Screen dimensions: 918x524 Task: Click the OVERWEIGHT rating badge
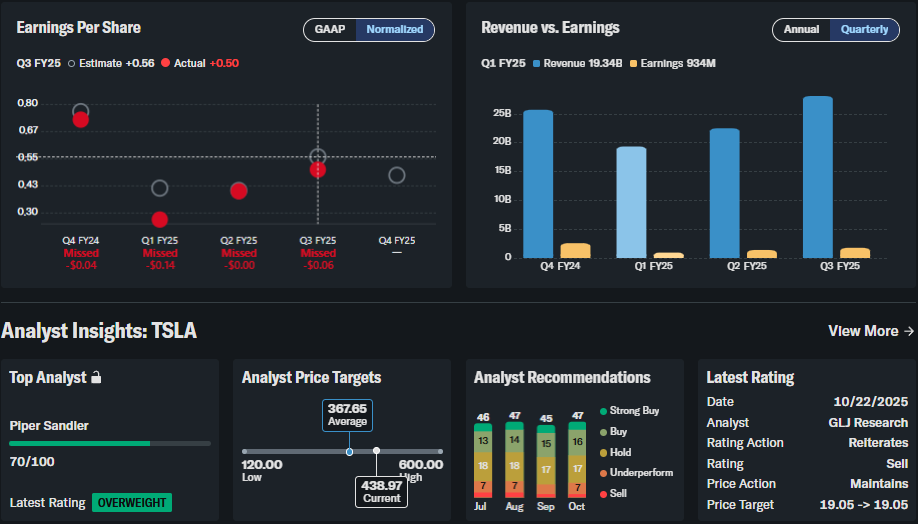tap(132, 503)
